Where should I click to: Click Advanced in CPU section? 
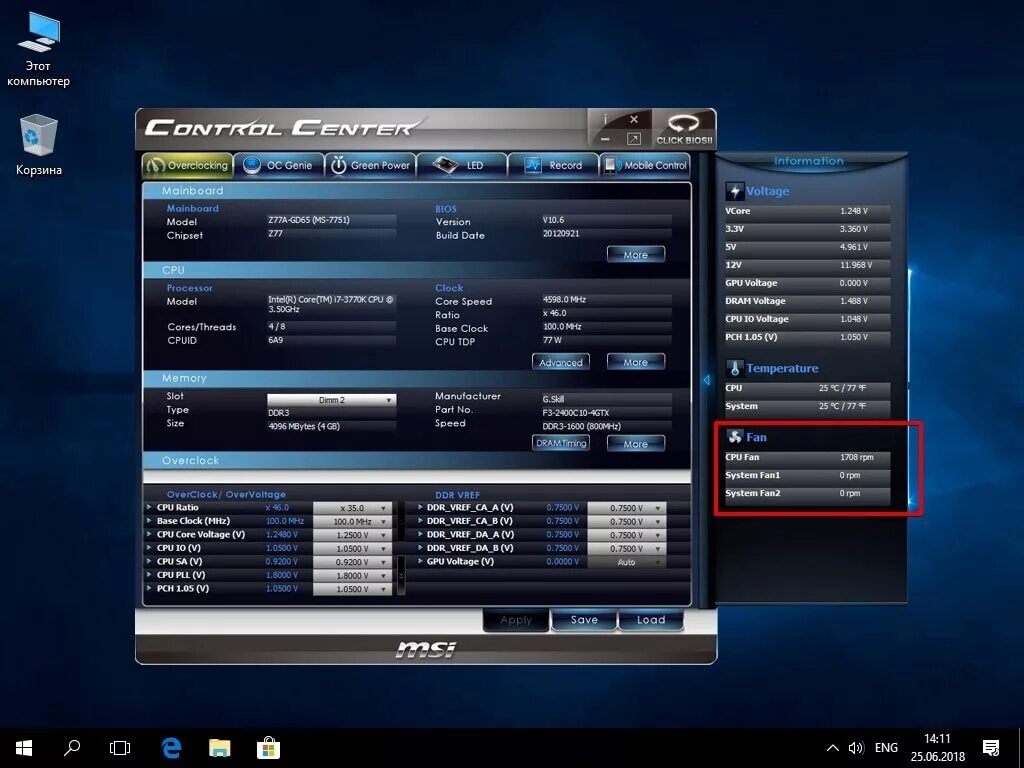click(x=560, y=362)
